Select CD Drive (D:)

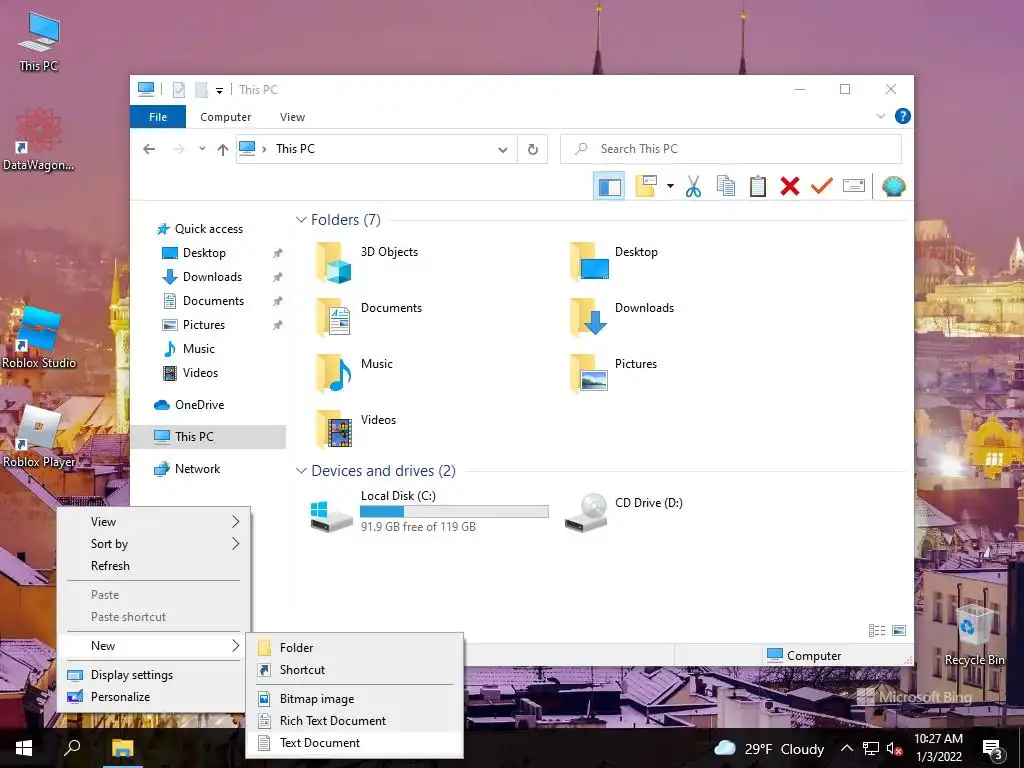click(x=624, y=512)
